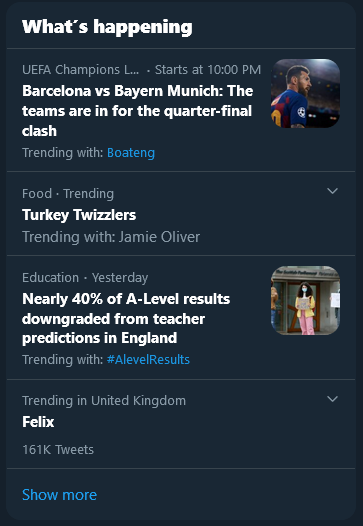363x526 pixels.
Task: Open the Messi thumbnail for Barcelona match
Action: pyautogui.click(x=305, y=93)
